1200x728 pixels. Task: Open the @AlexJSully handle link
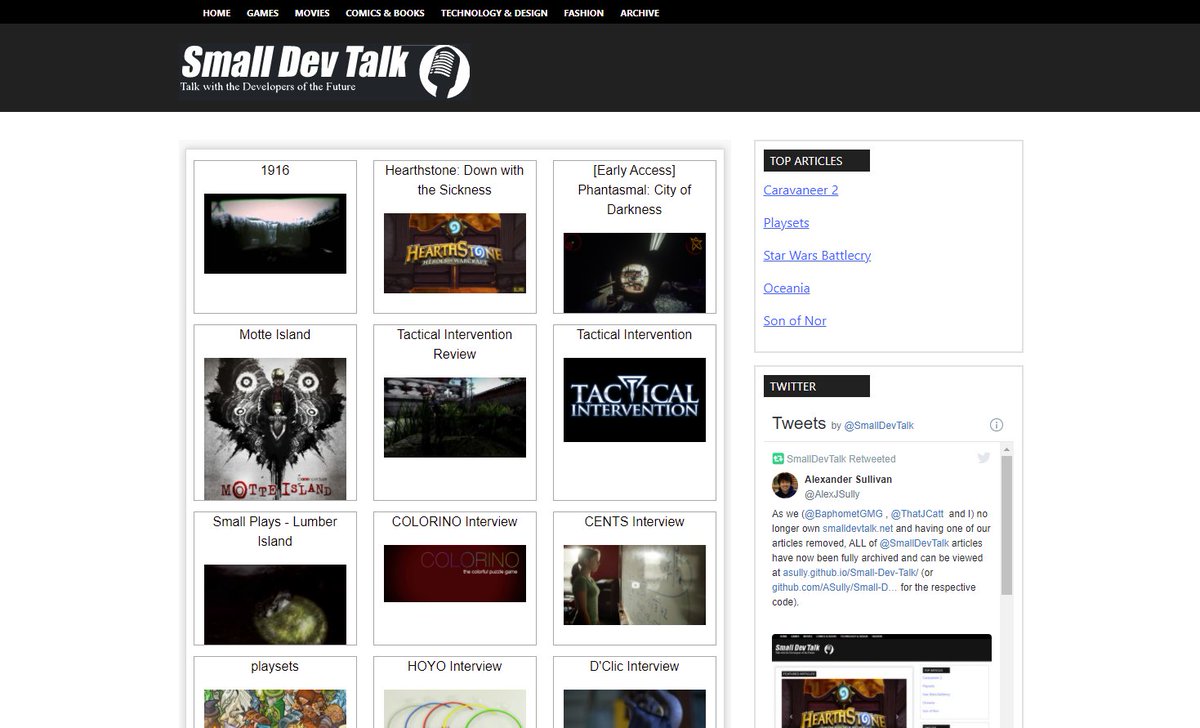click(x=832, y=494)
